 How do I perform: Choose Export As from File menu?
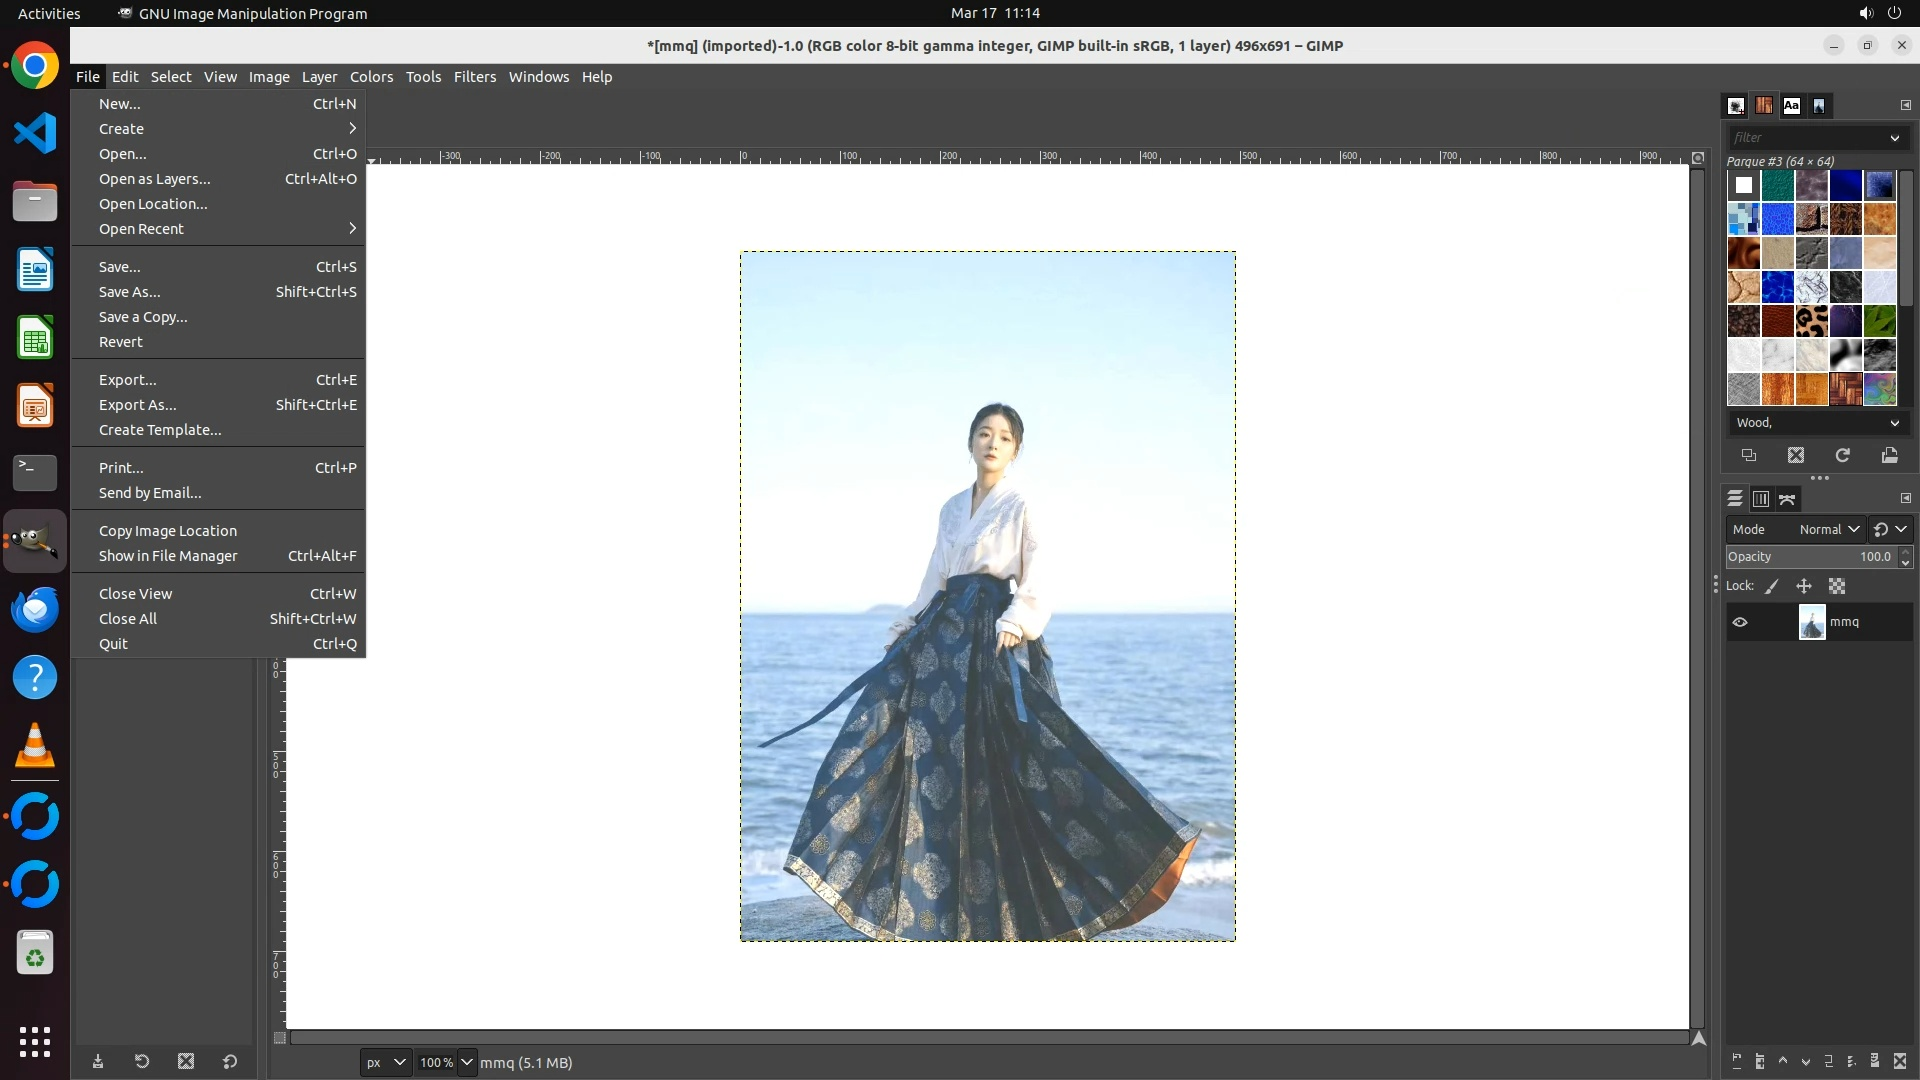point(138,405)
